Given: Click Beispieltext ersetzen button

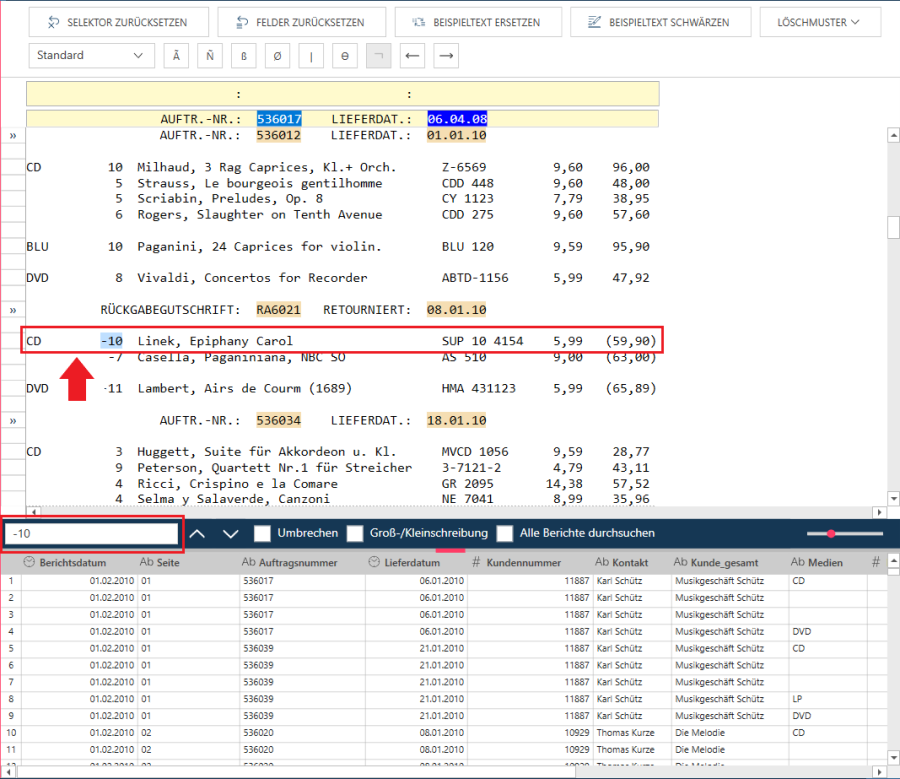Looking at the screenshot, I should 477,22.
